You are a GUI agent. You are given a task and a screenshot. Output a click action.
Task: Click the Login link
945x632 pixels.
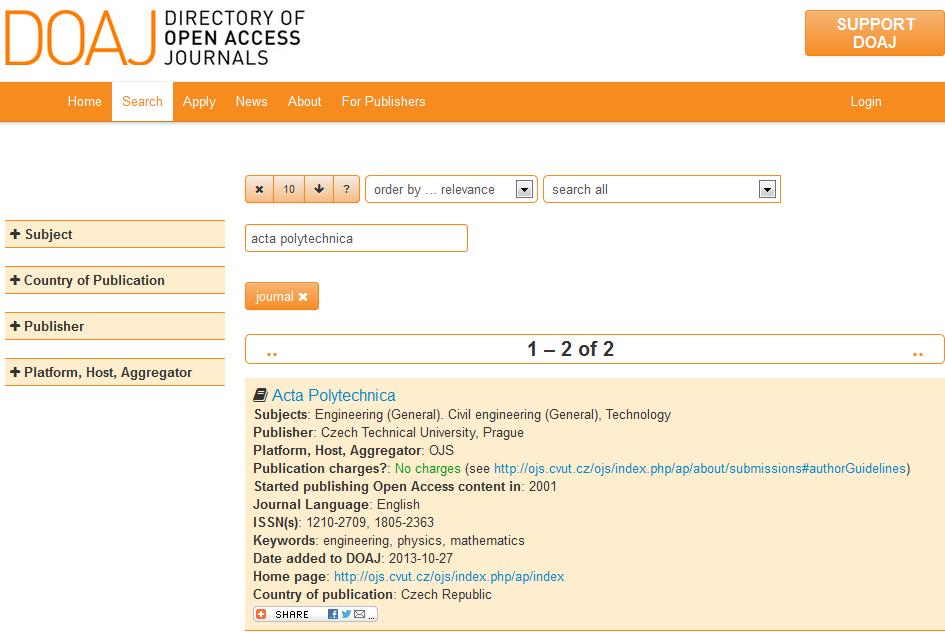[x=865, y=101]
